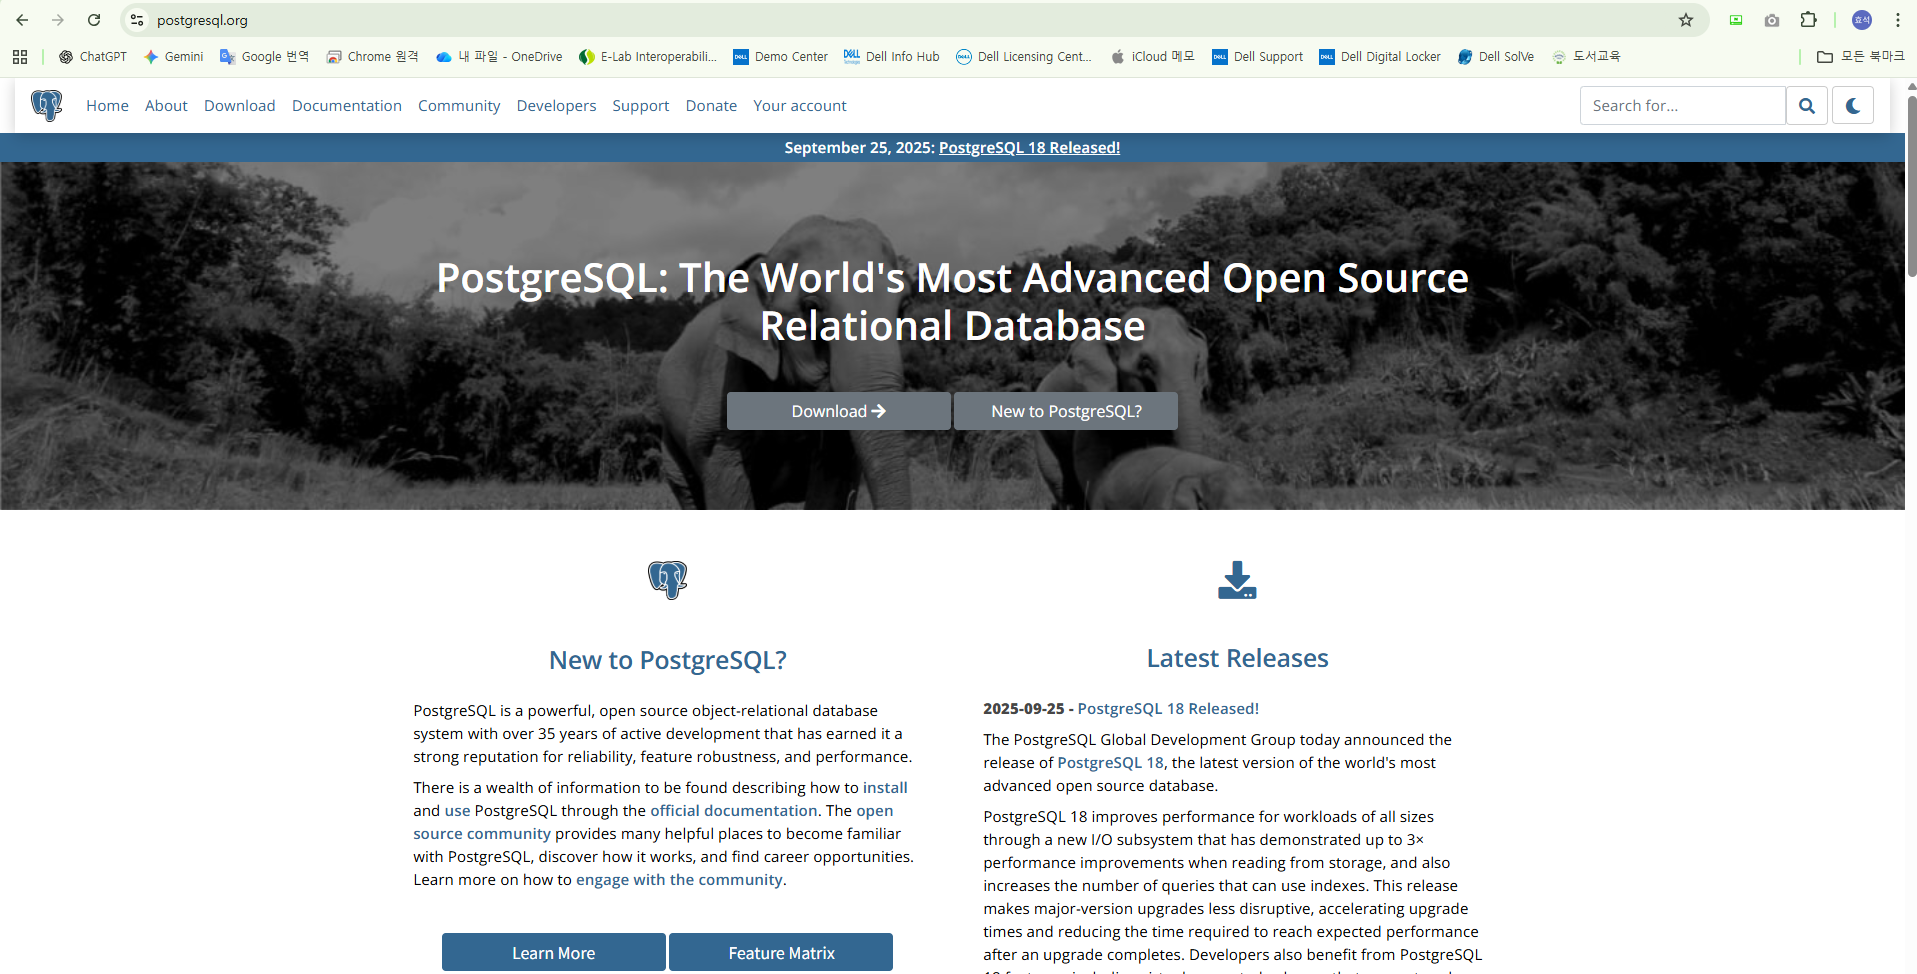Open site information icon in address bar
This screenshot has height=974, width=1917.
tap(137, 20)
